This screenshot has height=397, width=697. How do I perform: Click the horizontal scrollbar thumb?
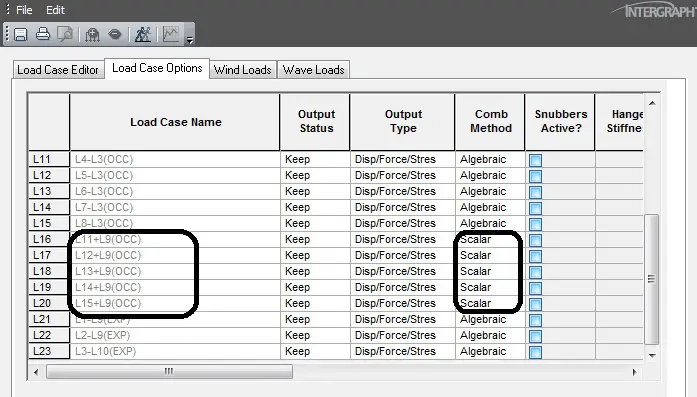pos(169,372)
